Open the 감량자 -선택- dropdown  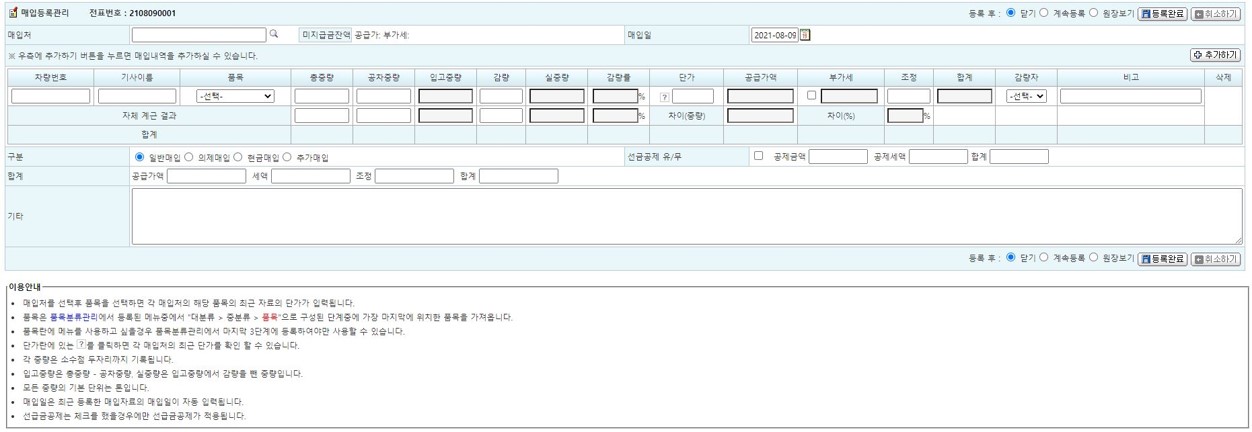point(1026,97)
